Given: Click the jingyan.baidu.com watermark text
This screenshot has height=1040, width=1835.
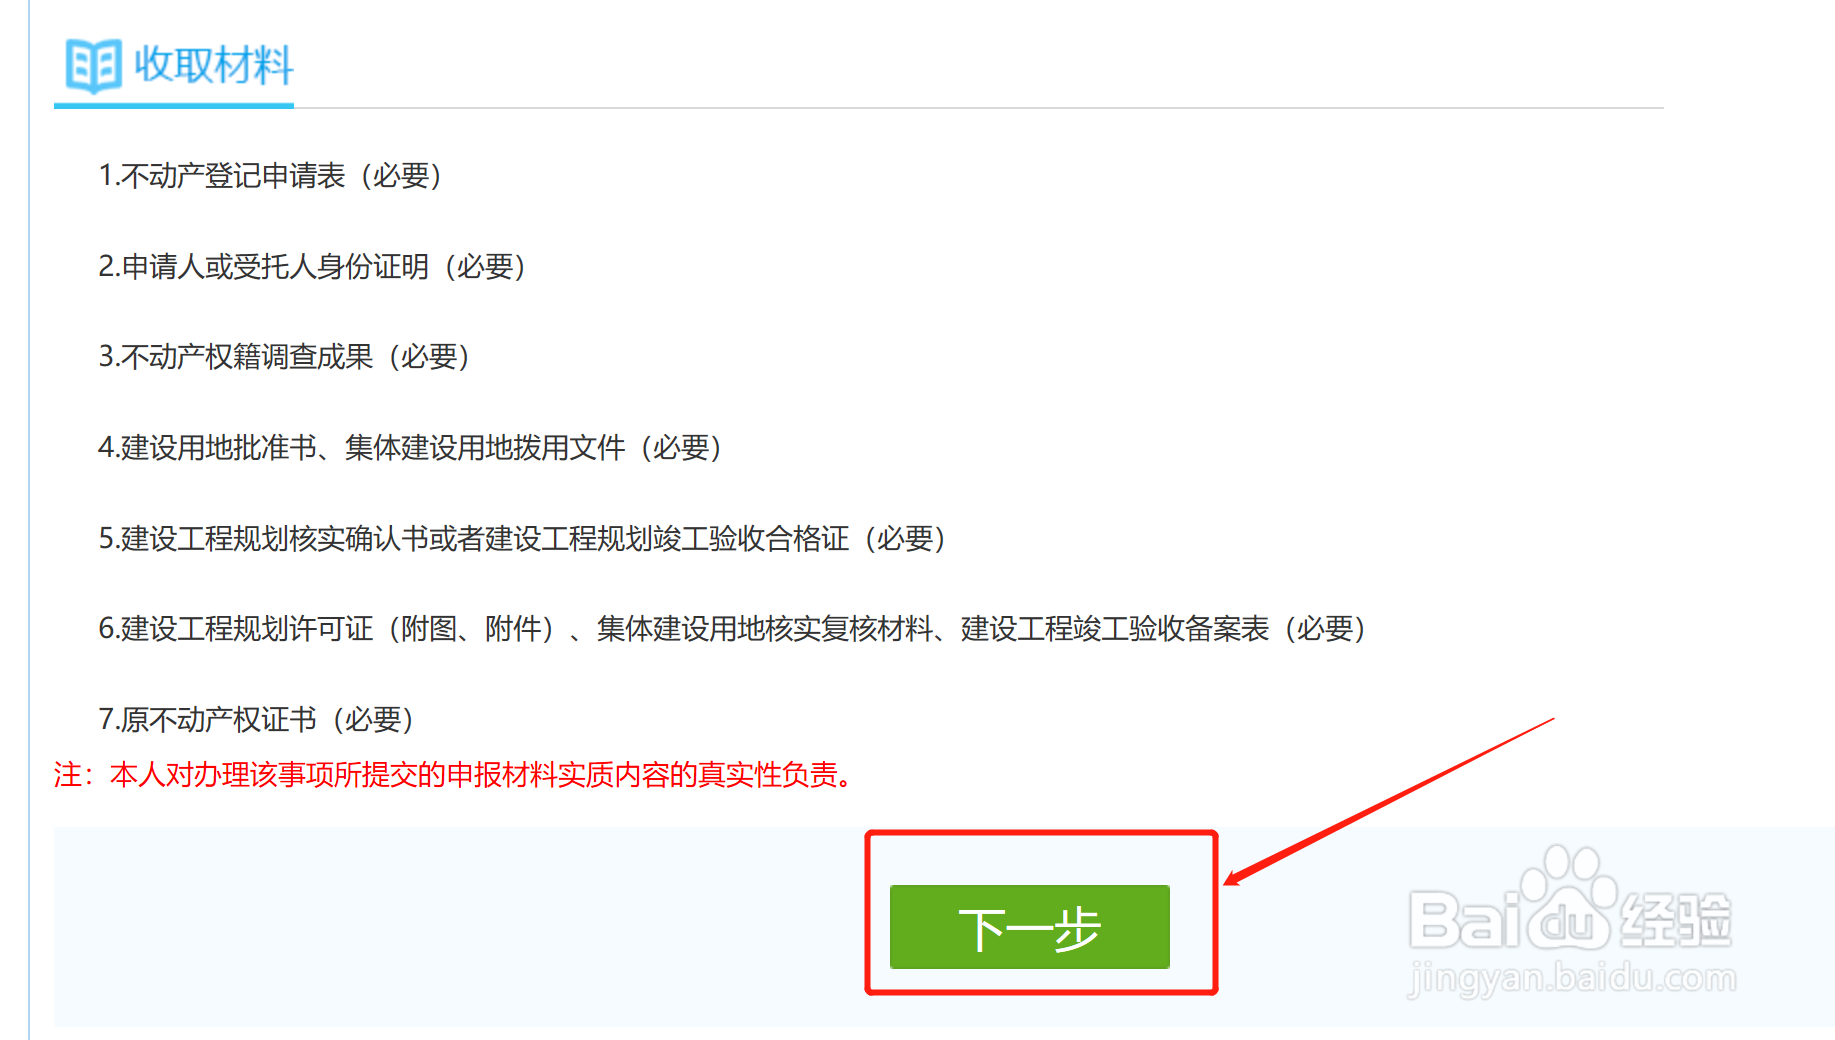Looking at the screenshot, I should 1572,977.
